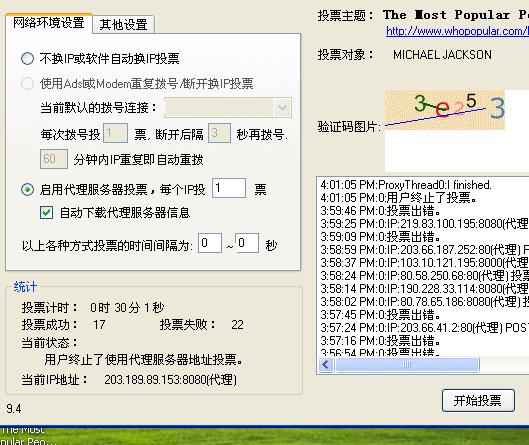Click the 60-minute IP repeat field
Image resolution: width=529 pixels, height=445 pixels.
point(54,159)
